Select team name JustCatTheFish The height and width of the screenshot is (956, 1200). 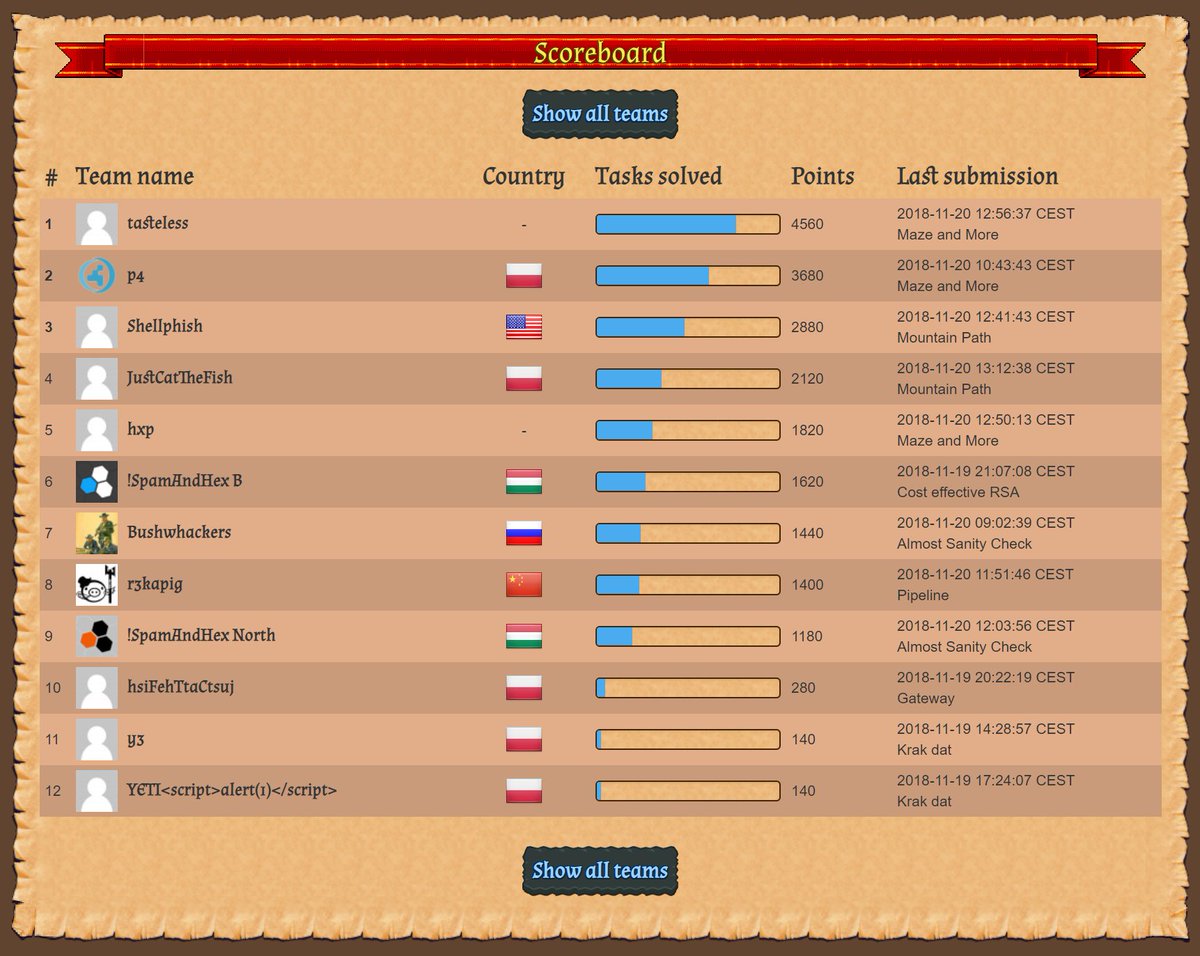[x=180, y=378]
